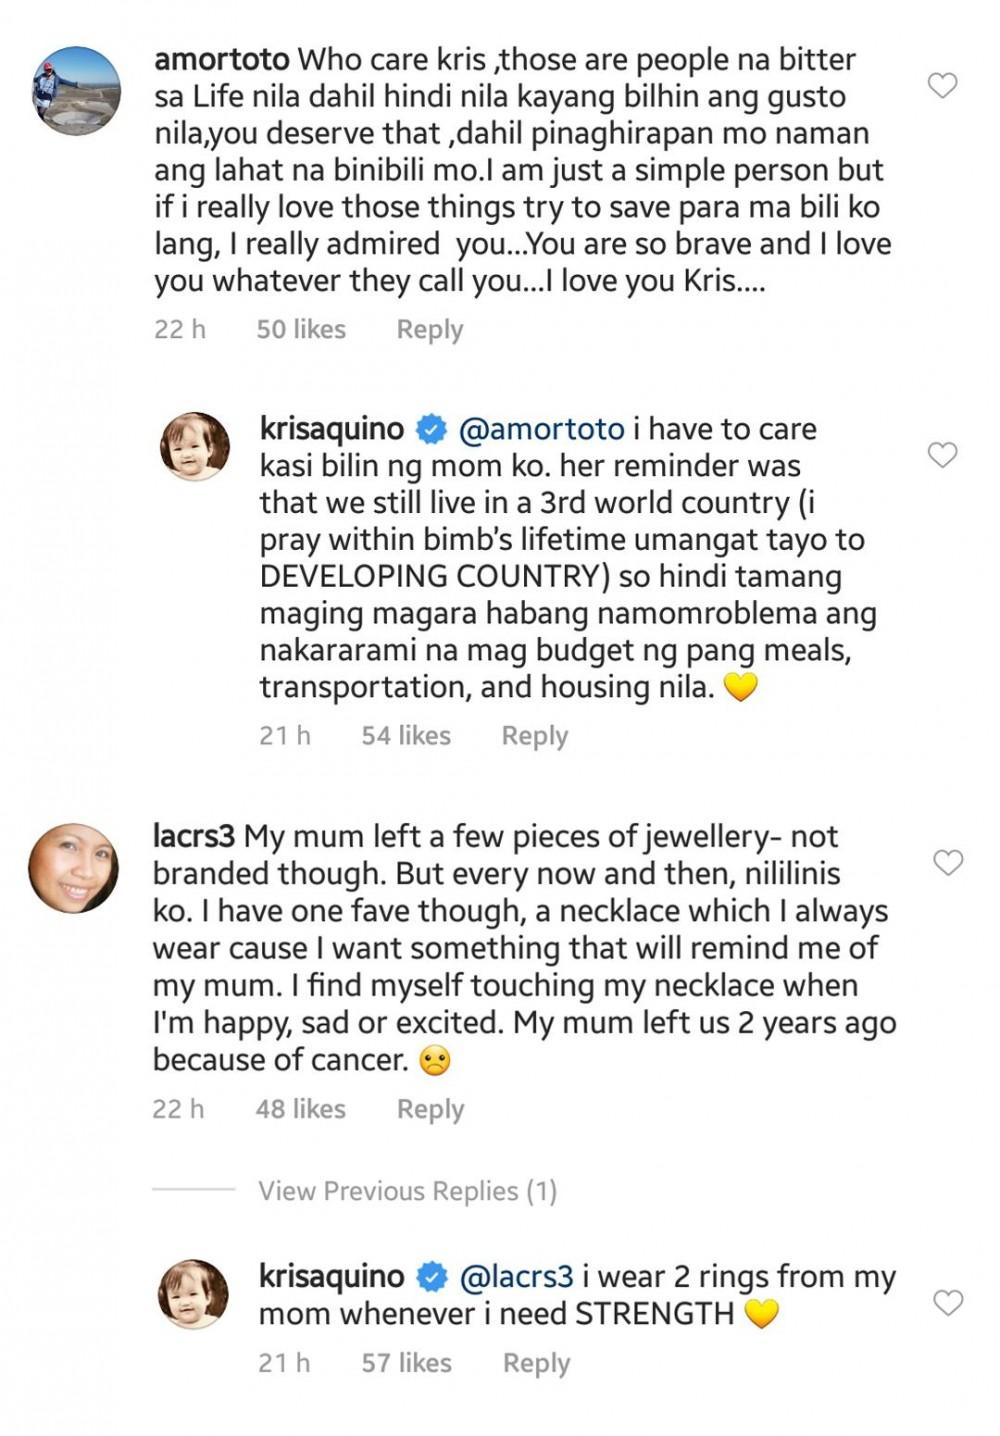Open the @lacrs3 mention link
Viewport: 1000px width, 1436px height.
(x=516, y=1276)
